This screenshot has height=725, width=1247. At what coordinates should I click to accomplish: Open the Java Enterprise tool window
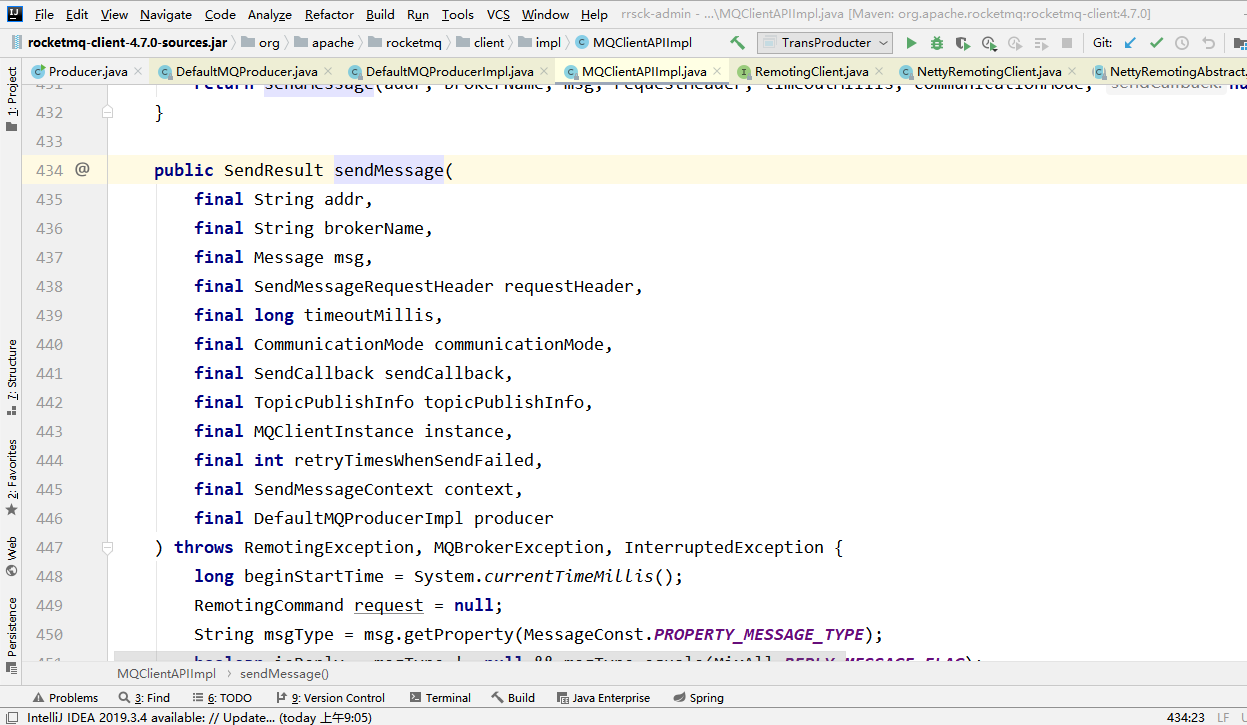tap(603, 698)
